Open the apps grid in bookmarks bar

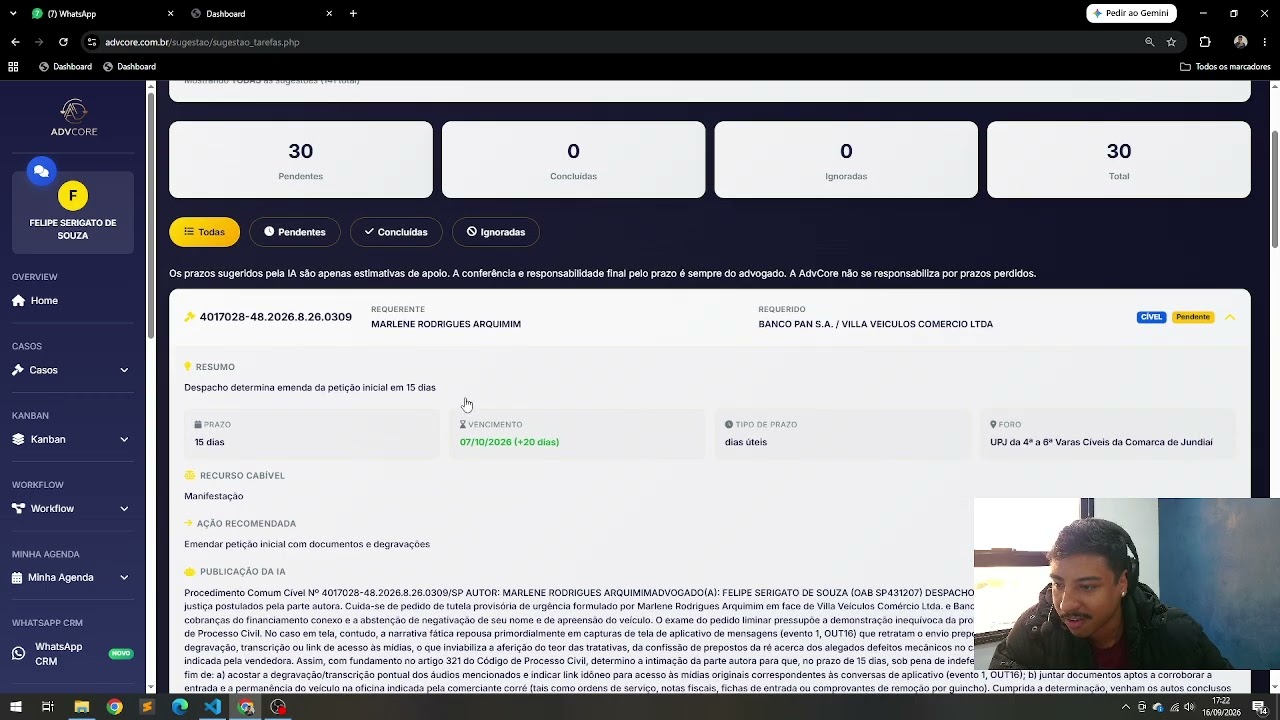pyautogui.click(x=13, y=67)
